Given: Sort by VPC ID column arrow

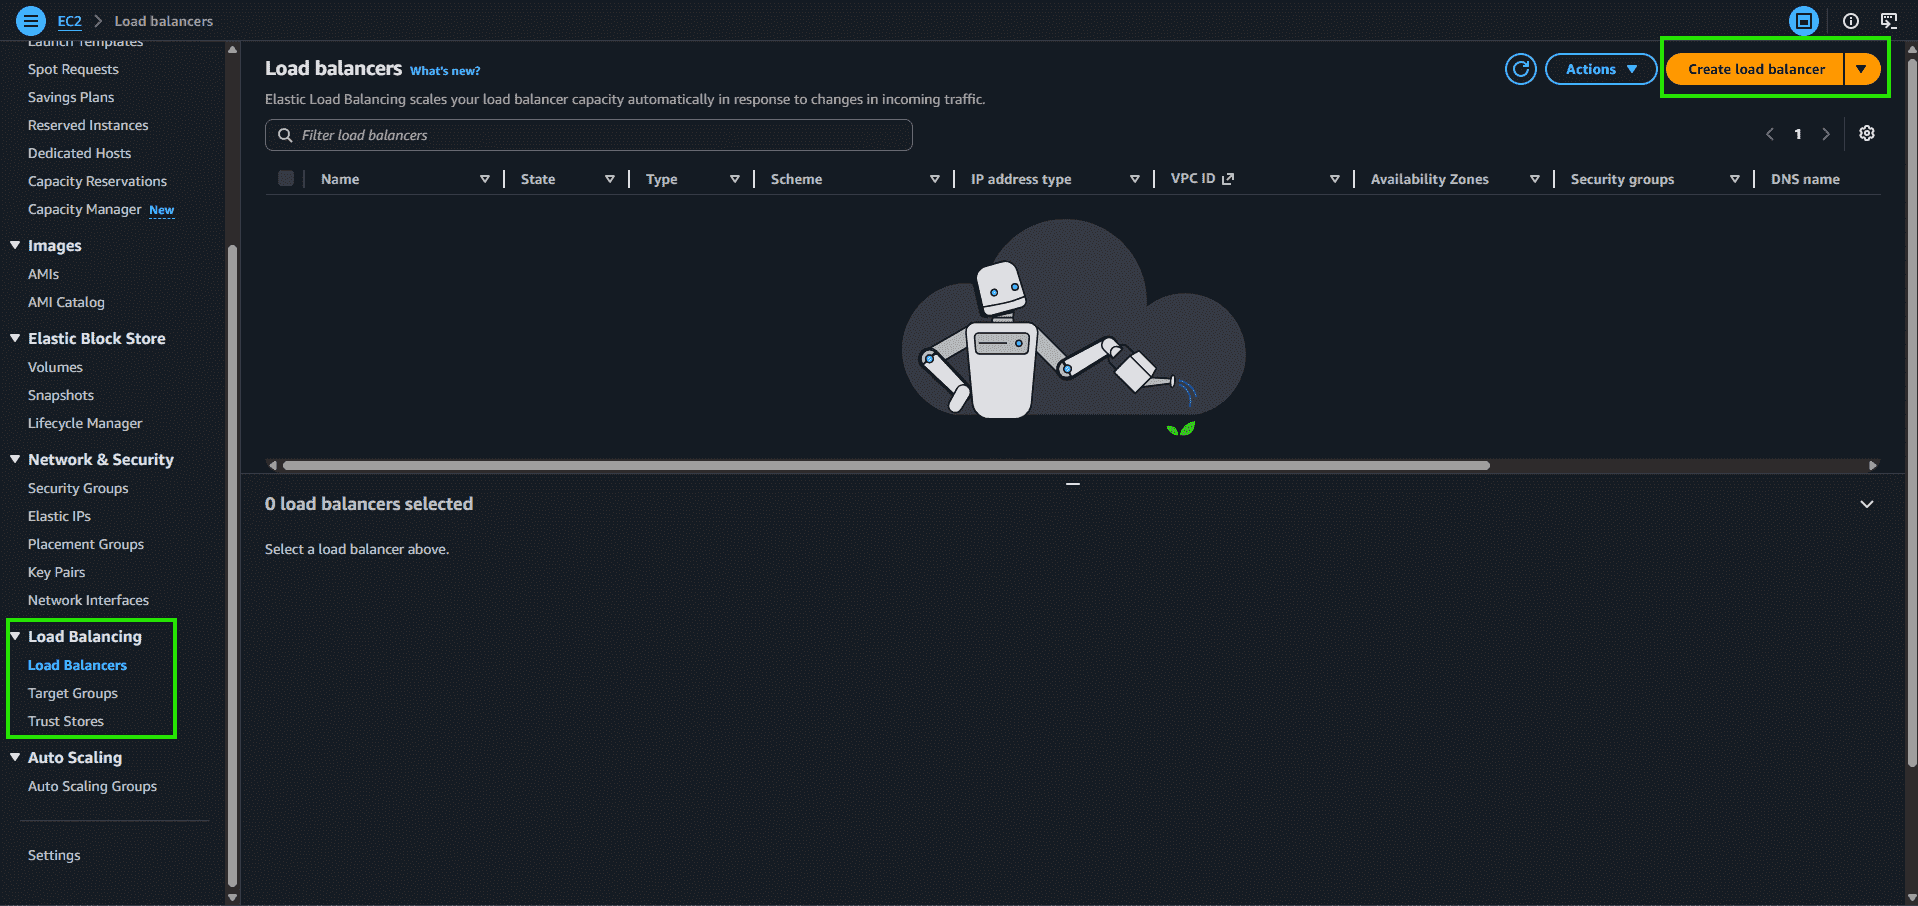Looking at the screenshot, I should 1335,179.
